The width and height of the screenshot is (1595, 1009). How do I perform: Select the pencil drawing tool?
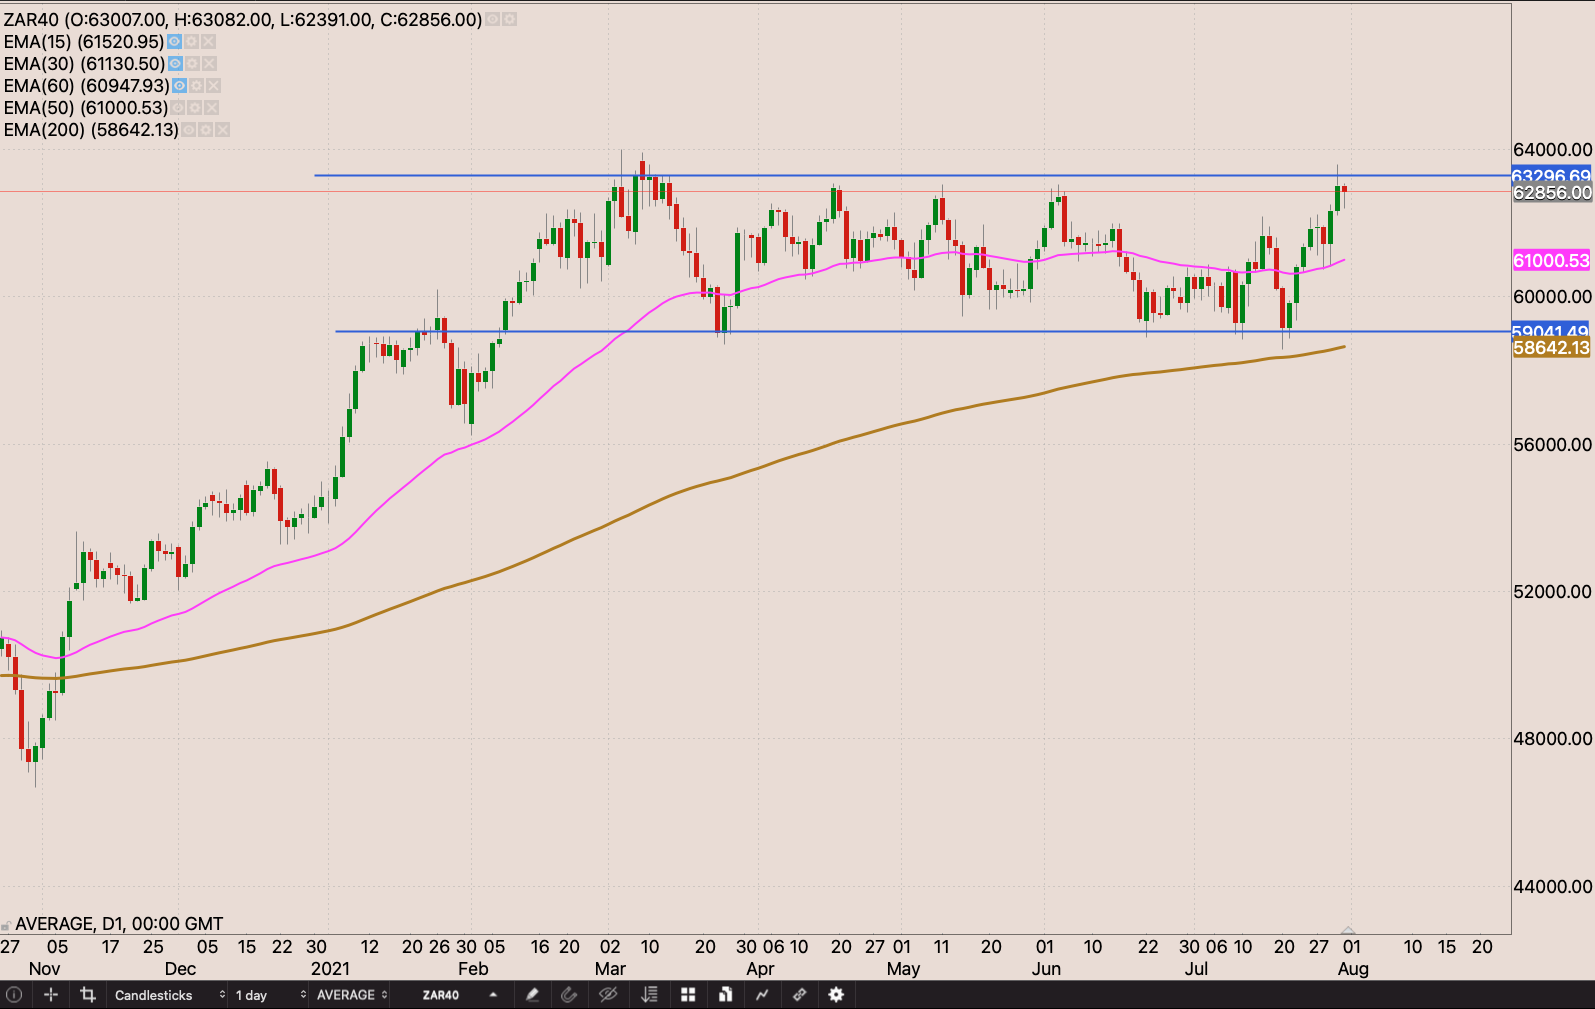(x=532, y=994)
